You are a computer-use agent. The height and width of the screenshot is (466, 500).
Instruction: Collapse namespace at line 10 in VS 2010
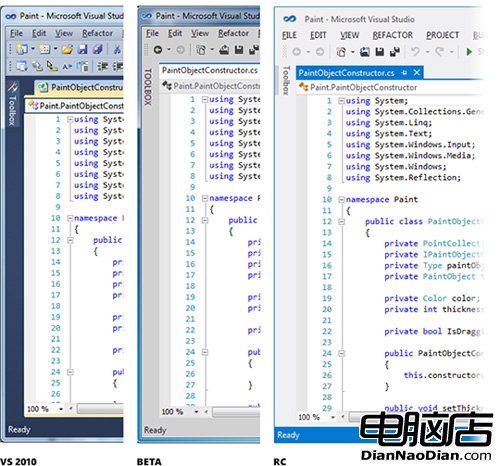pyautogui.click(x=70, y=218)
